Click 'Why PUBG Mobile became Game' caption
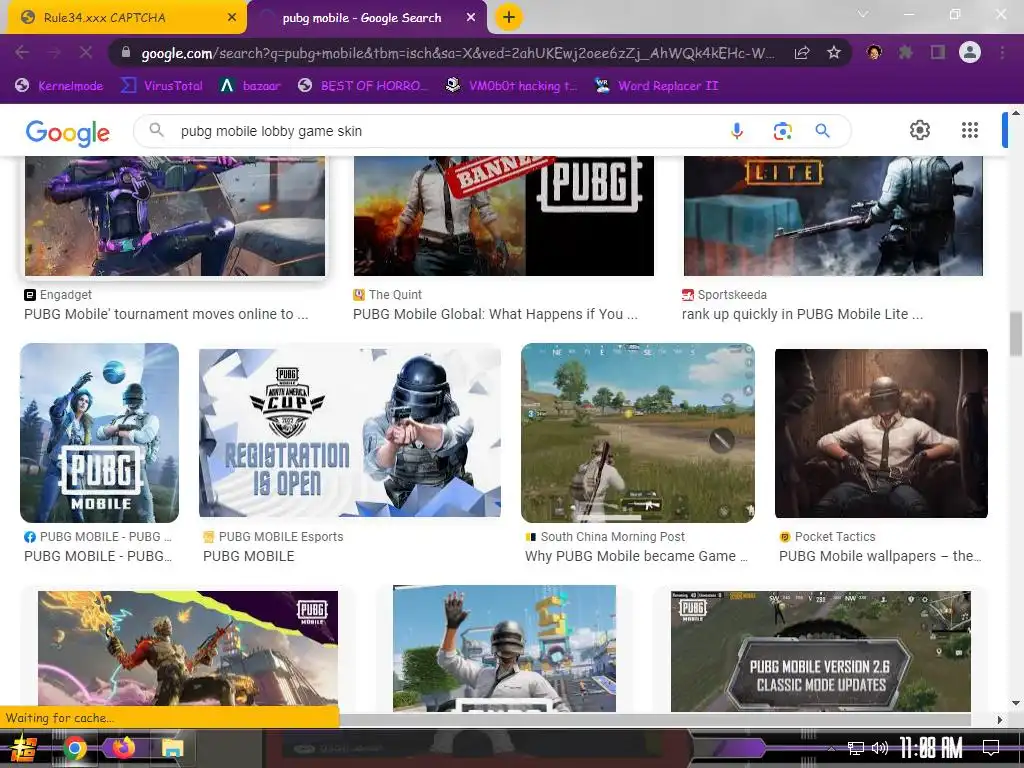Image resolution: width=1024 pixels, height=768 pixels. [x=636, y=556]
